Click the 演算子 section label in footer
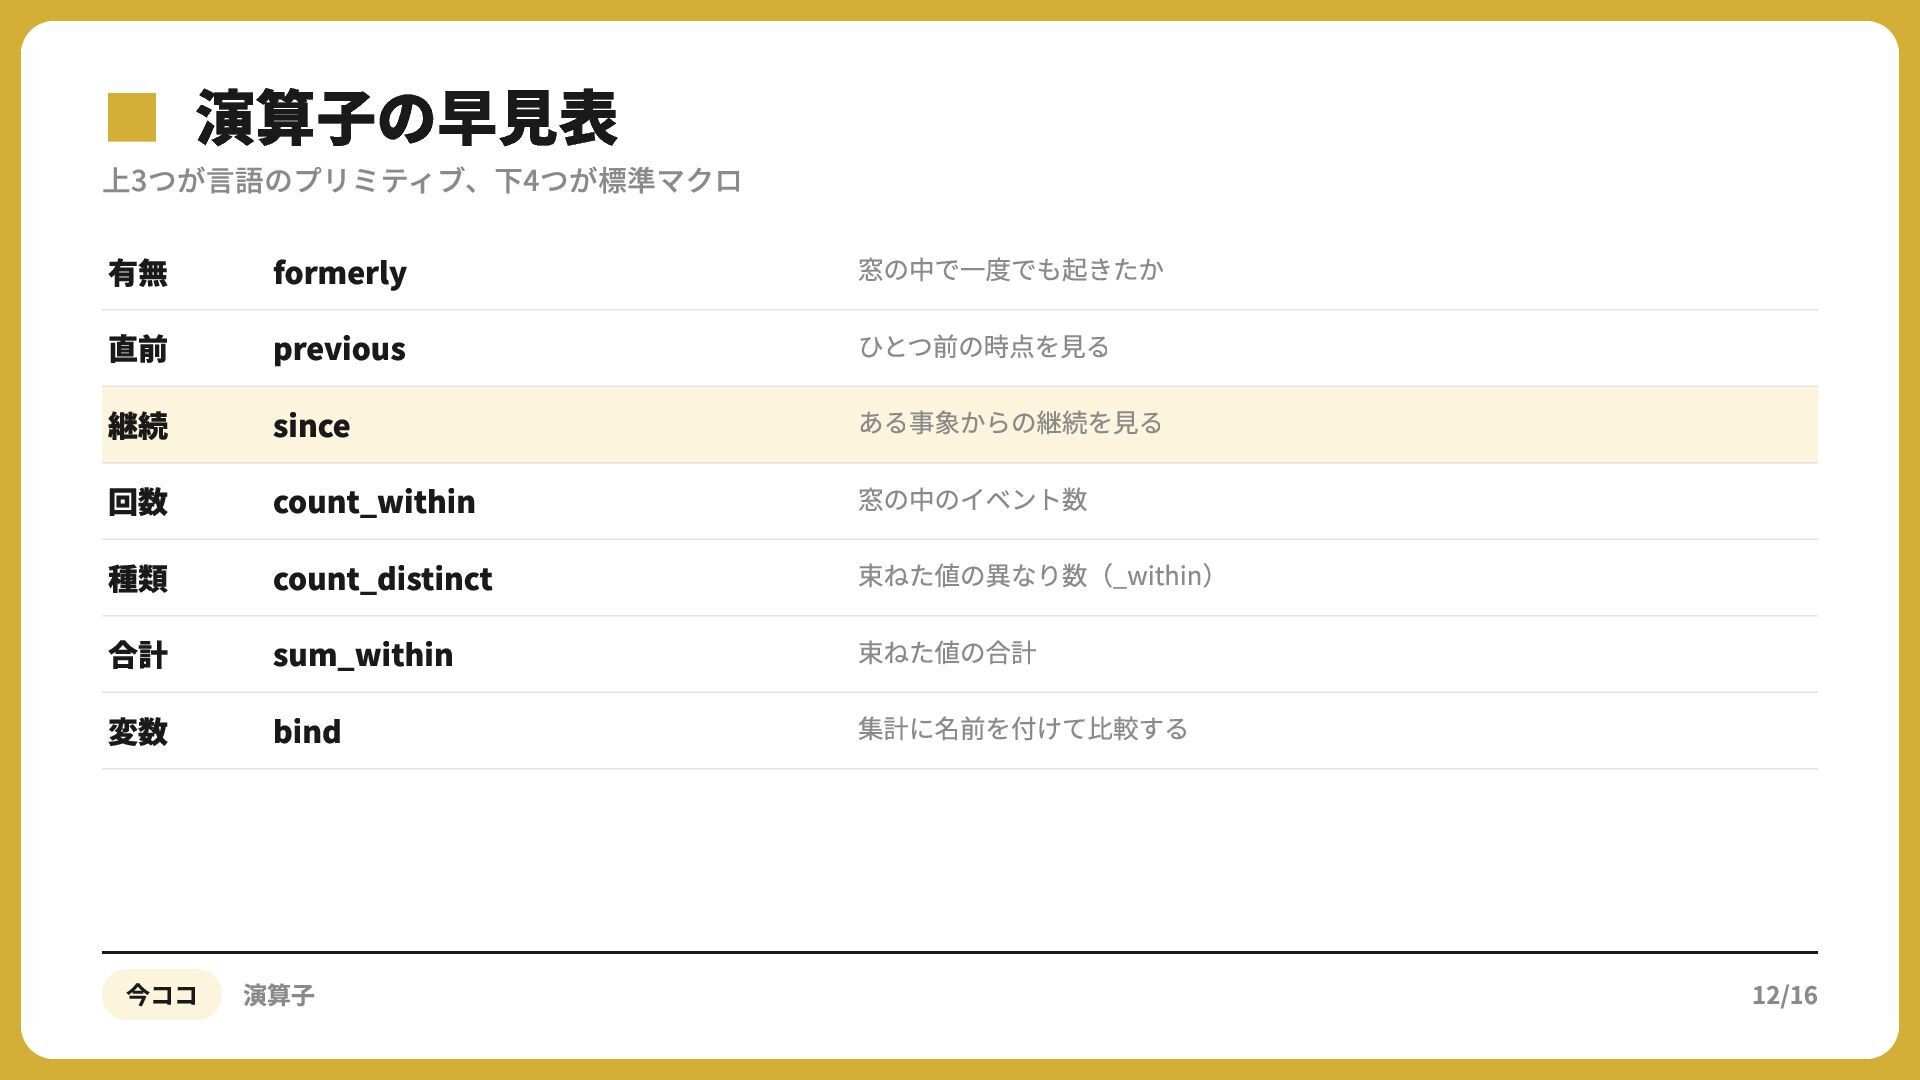Screen dimensions: 1920x1080 (x=279, y=995)
